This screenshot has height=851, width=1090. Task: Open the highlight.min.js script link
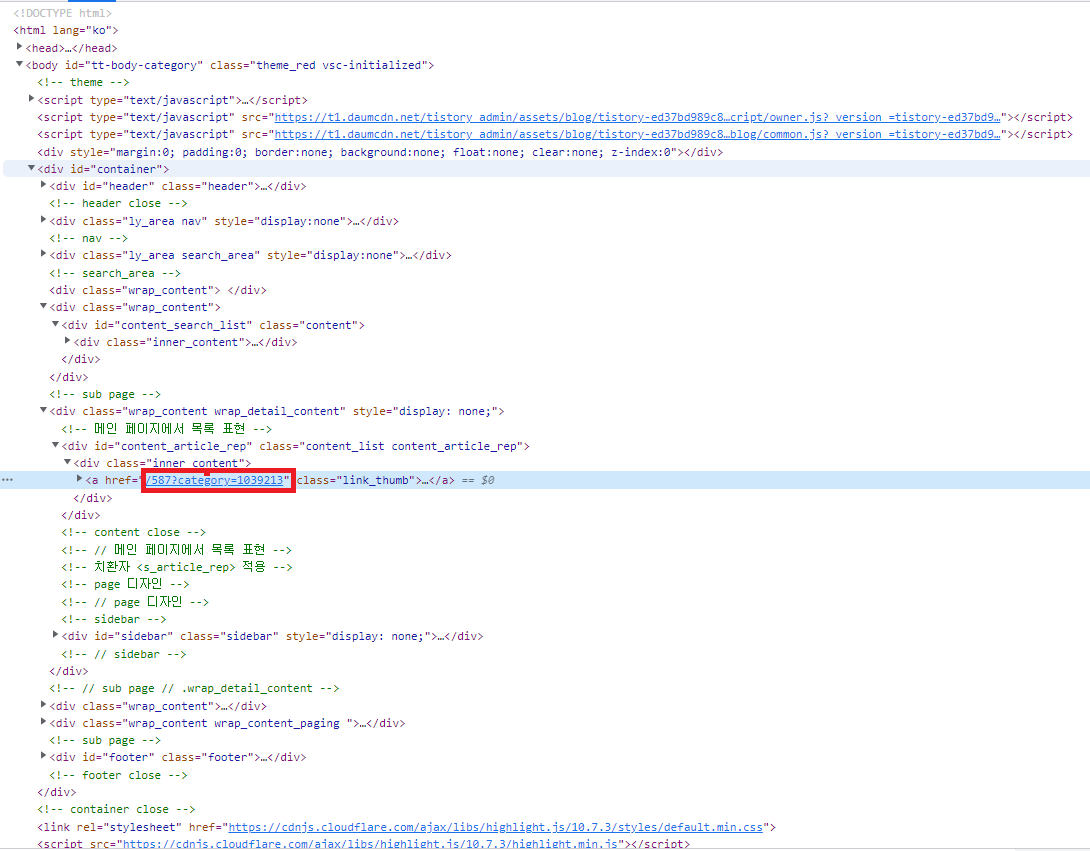370,844
